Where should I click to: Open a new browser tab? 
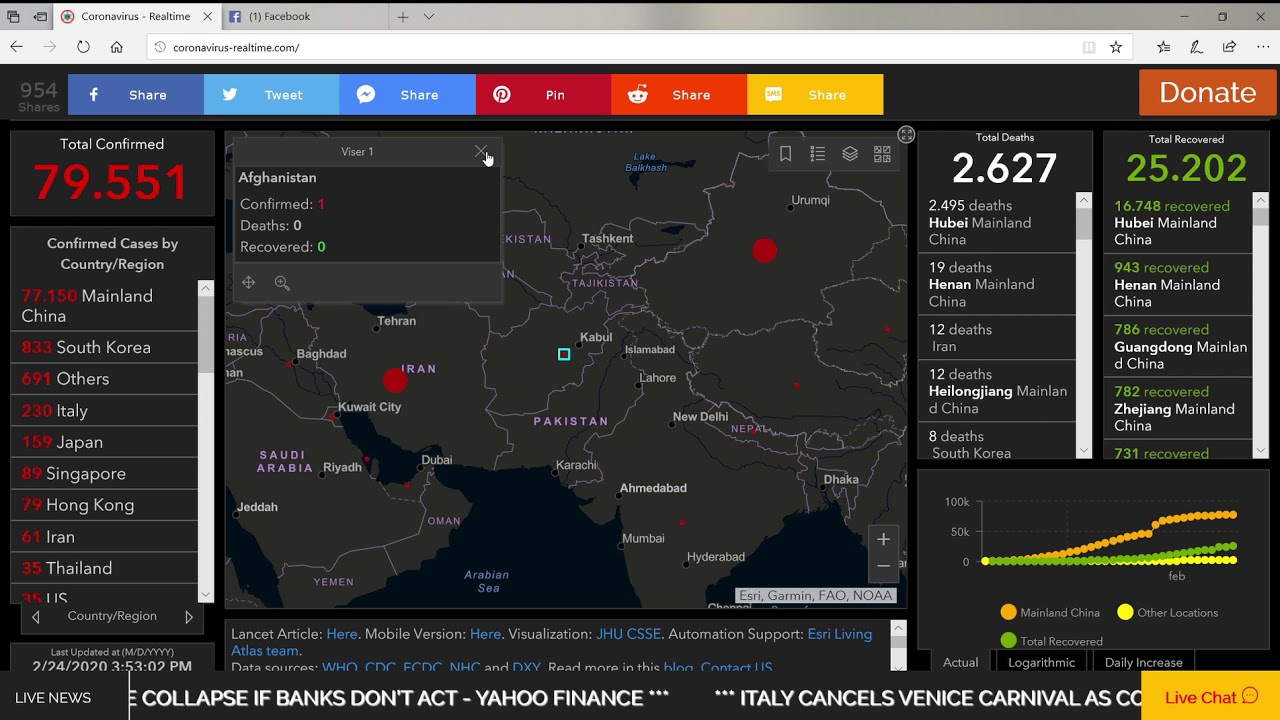coord(402,17)
